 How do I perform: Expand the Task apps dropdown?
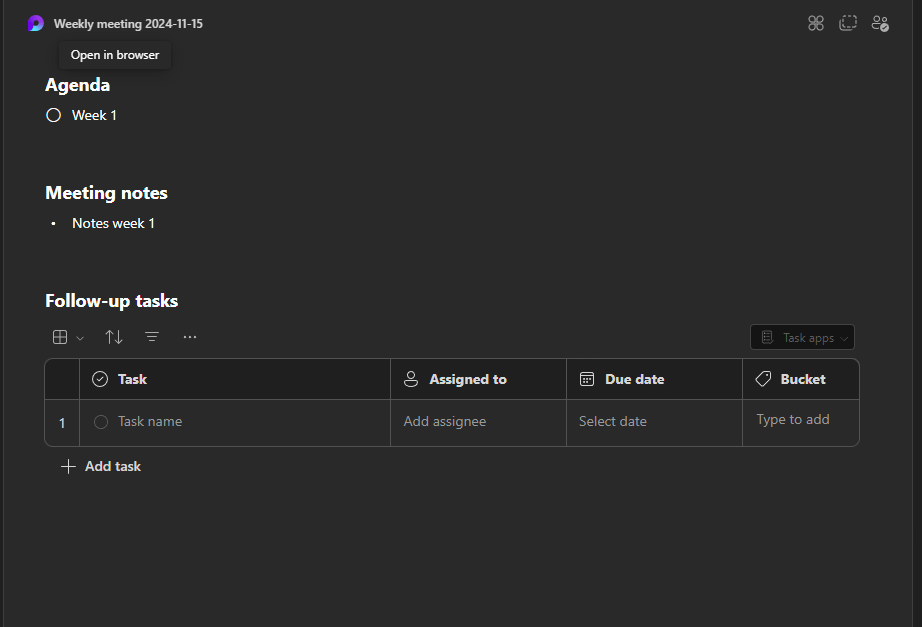[x=802, y=338]
